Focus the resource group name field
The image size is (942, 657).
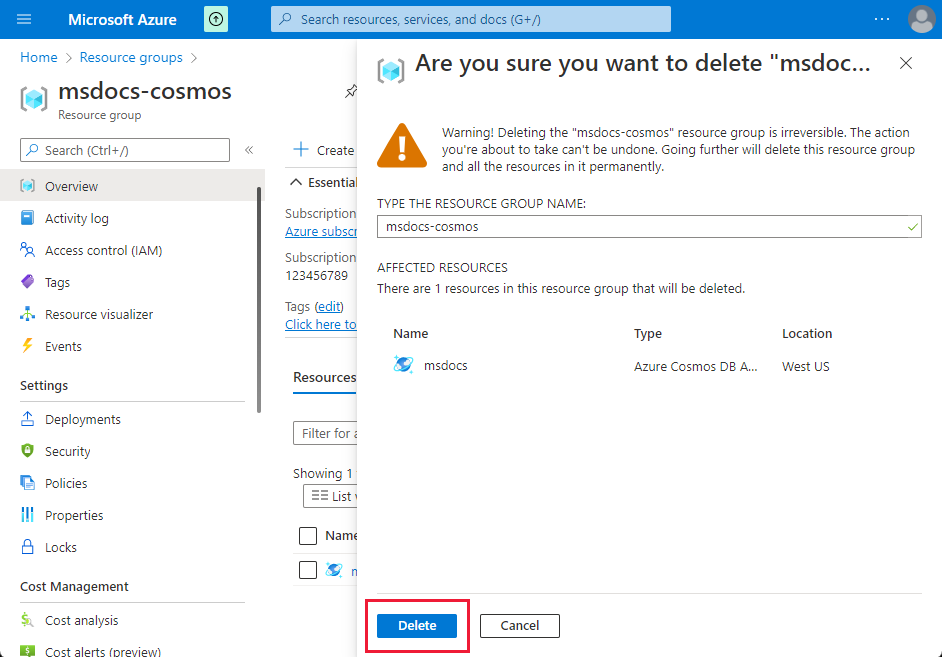coord(649,227)
